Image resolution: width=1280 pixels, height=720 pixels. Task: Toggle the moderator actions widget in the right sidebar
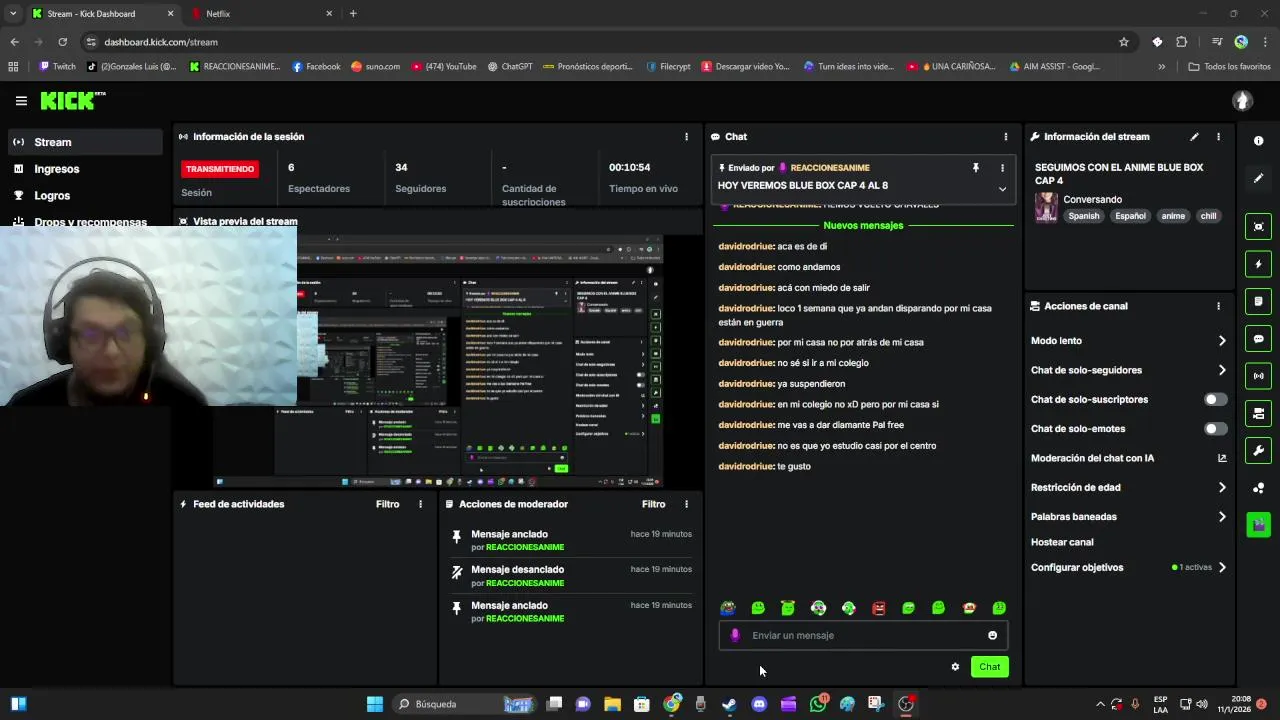(x=1258, y=413)
